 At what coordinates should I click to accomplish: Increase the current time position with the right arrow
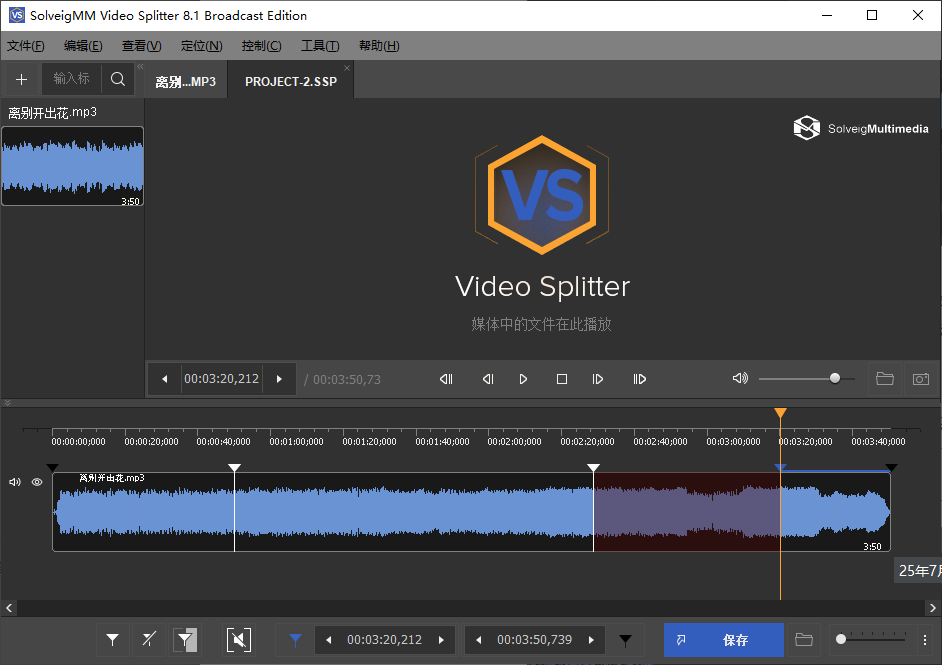tap(279, 379)
